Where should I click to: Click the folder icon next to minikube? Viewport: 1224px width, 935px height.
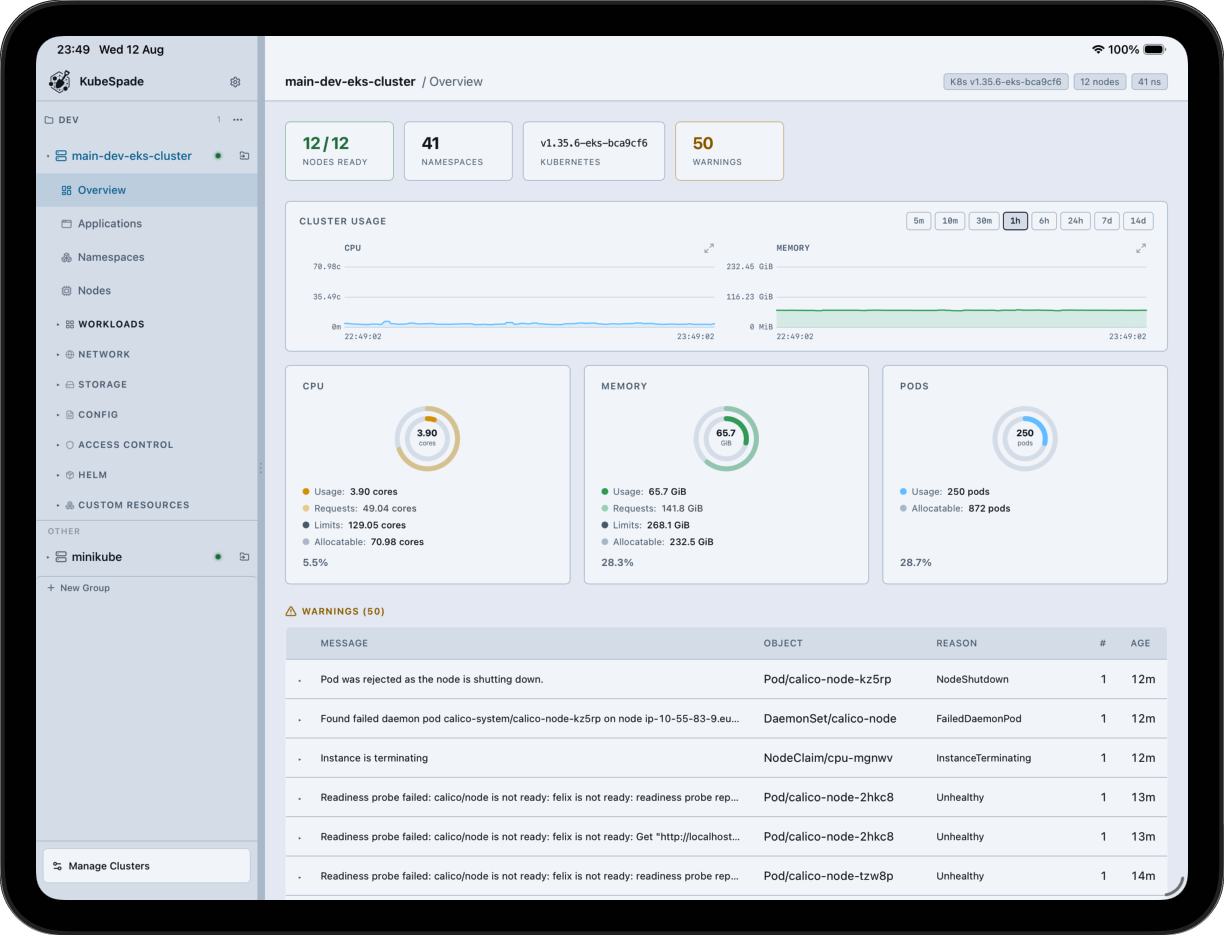(244, 557)
